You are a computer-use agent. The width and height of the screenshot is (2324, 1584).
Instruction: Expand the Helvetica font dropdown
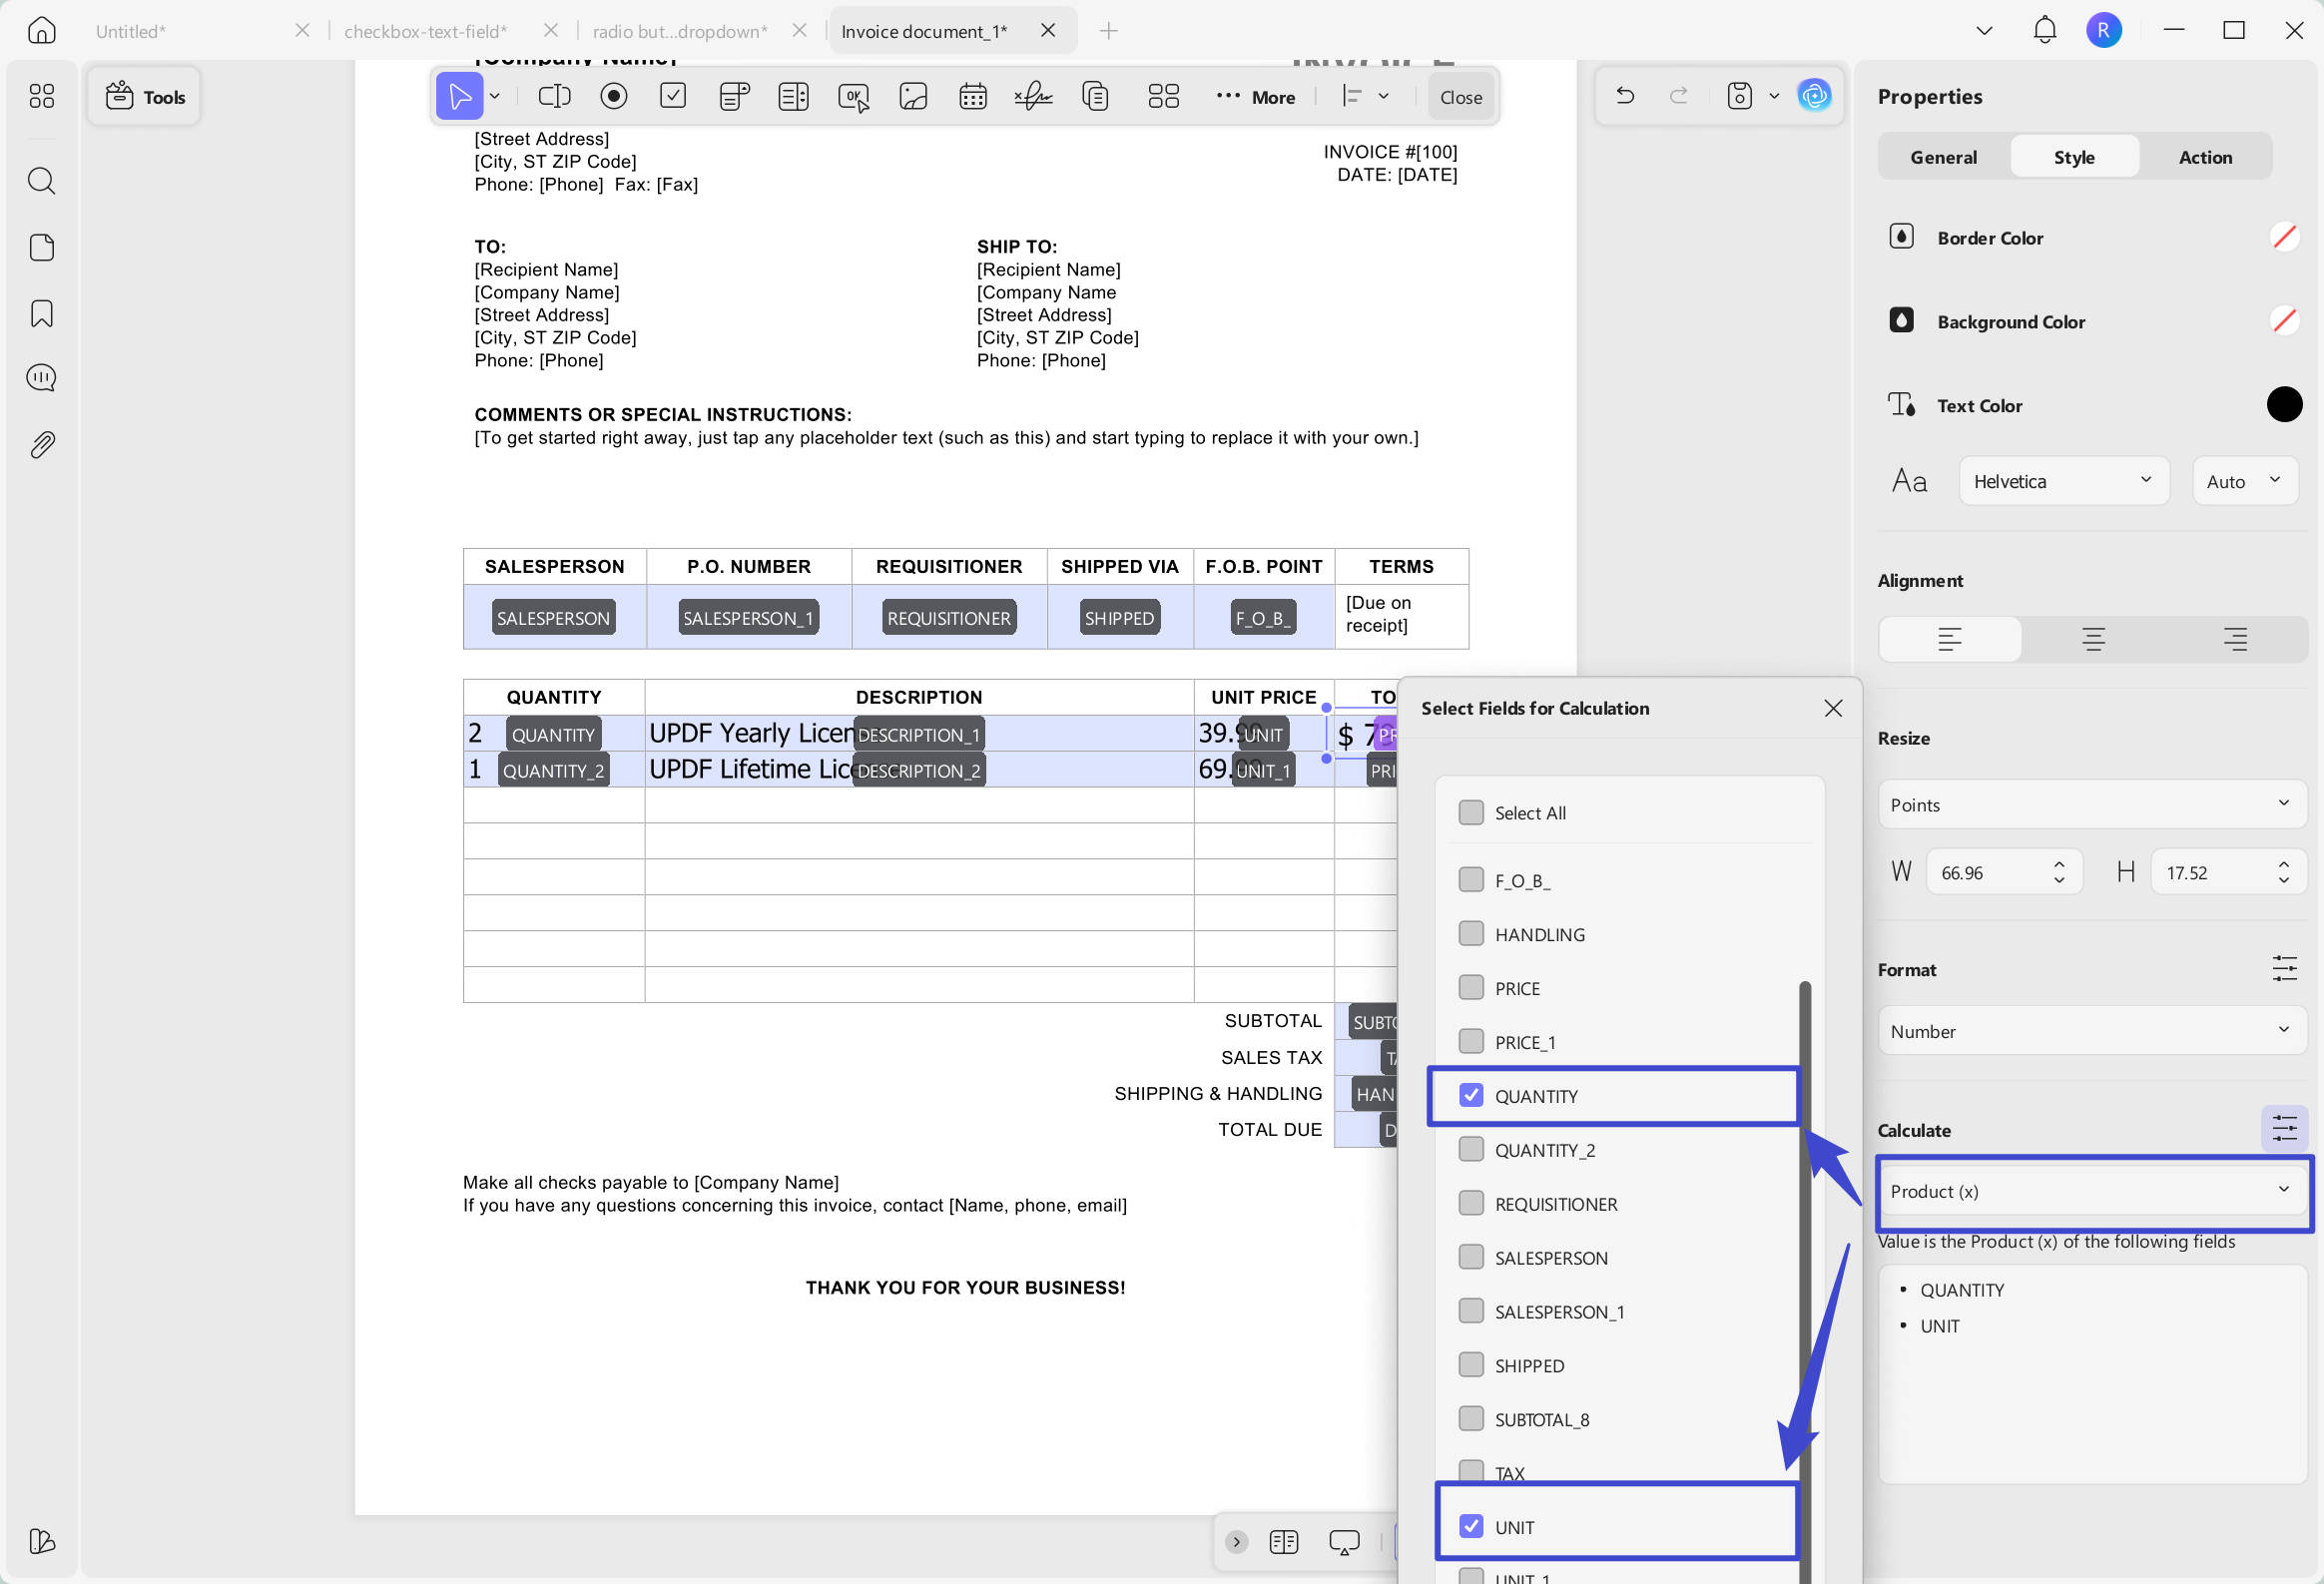(2062, 481)
